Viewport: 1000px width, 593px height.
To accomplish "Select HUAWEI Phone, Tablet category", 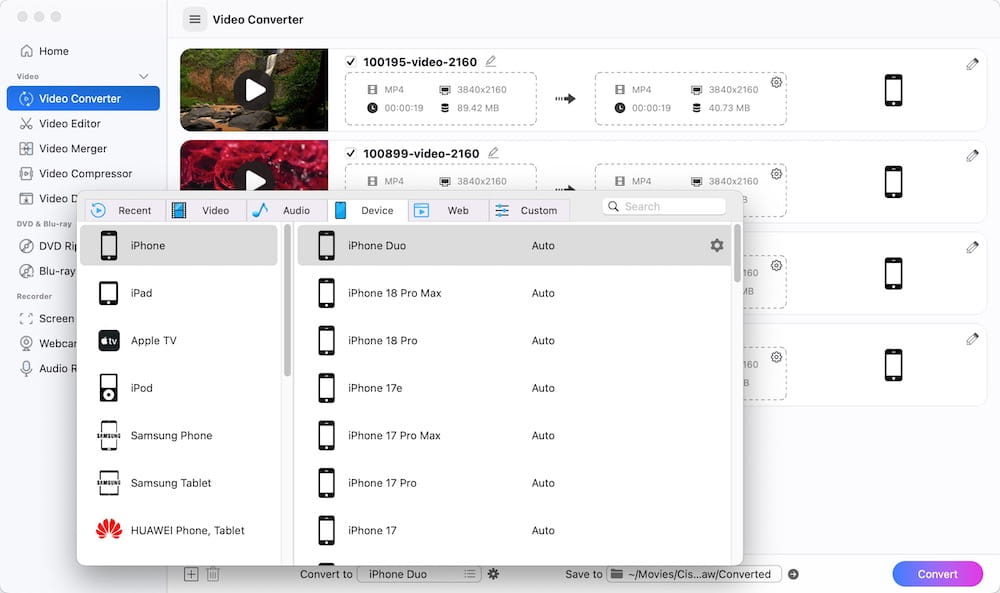I will [x=179, y=531].
